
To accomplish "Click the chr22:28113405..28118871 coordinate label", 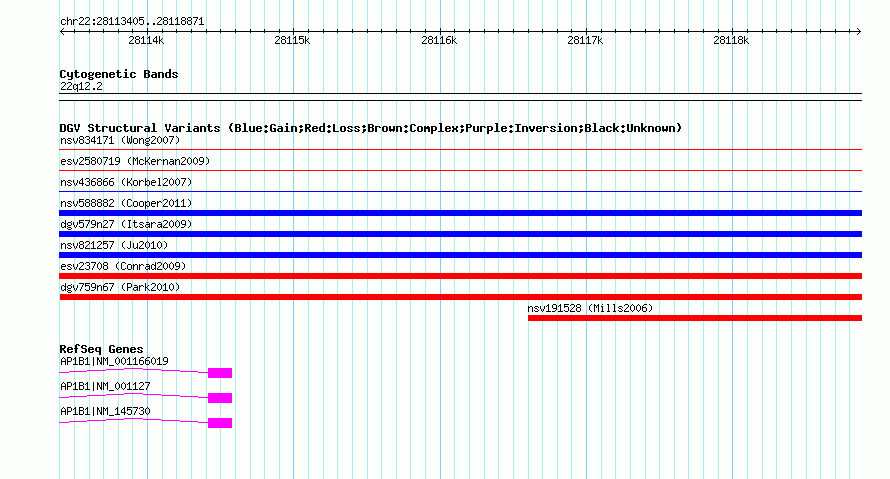I will (132, 22).
